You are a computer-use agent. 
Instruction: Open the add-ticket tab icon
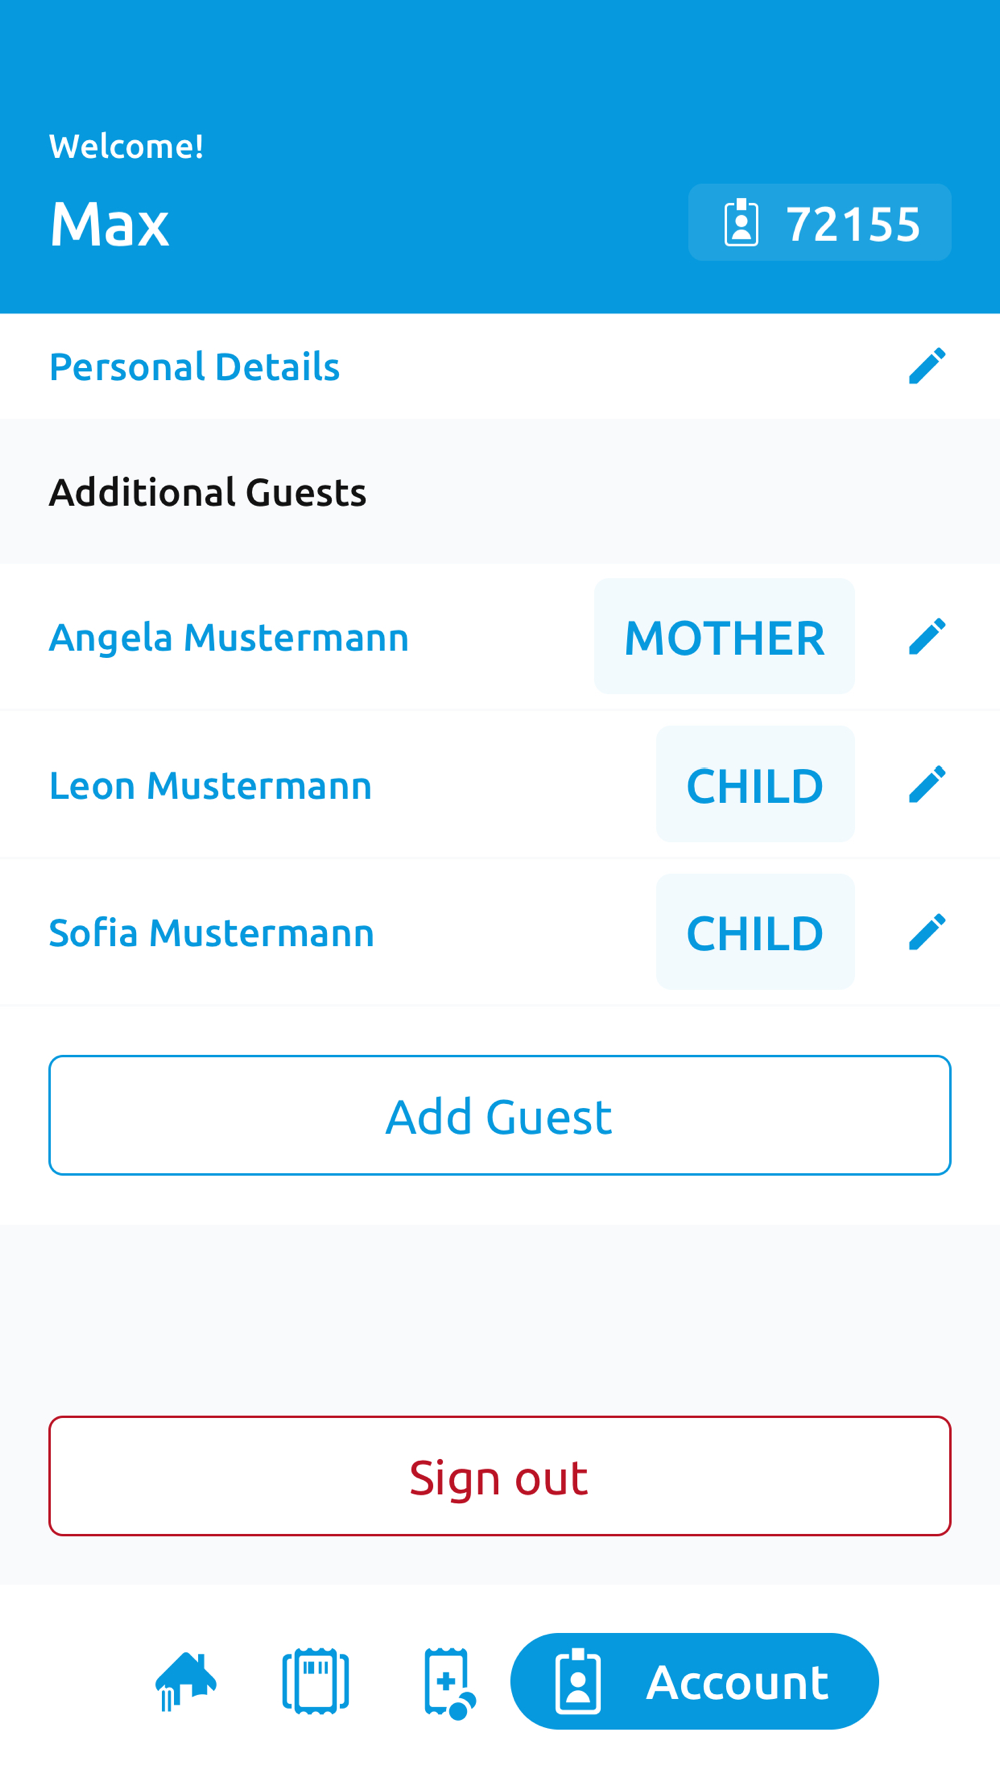(x=448, y=1683)
